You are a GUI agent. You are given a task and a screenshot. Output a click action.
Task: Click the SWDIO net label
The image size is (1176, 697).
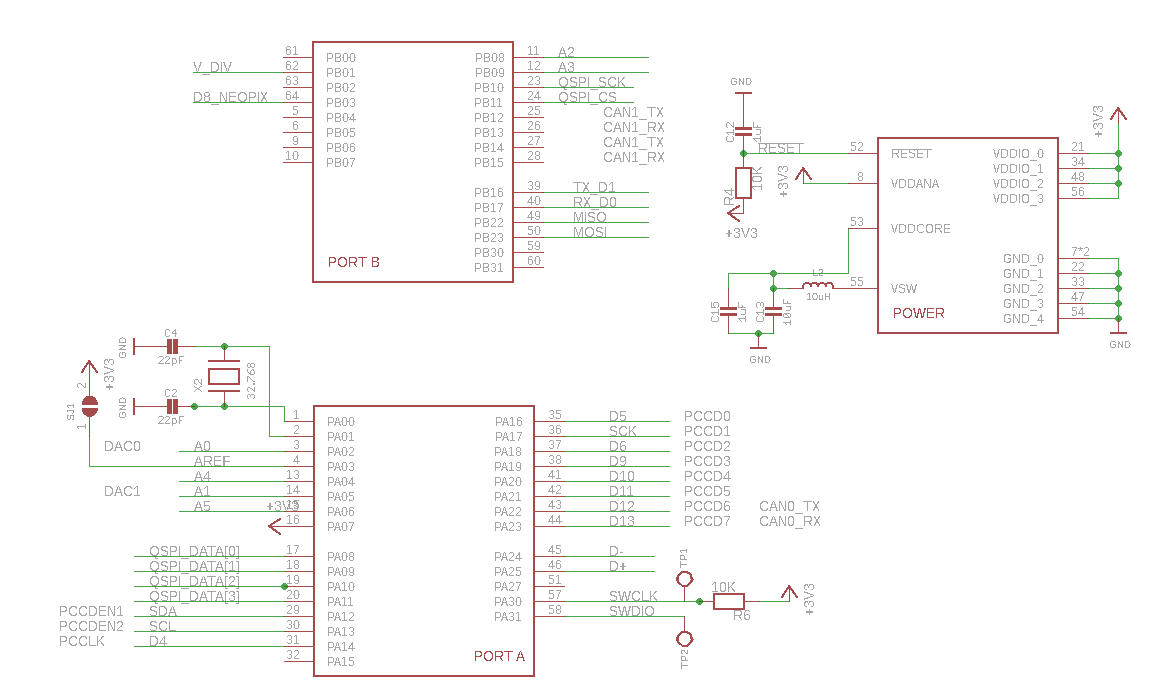pos(634,610)
